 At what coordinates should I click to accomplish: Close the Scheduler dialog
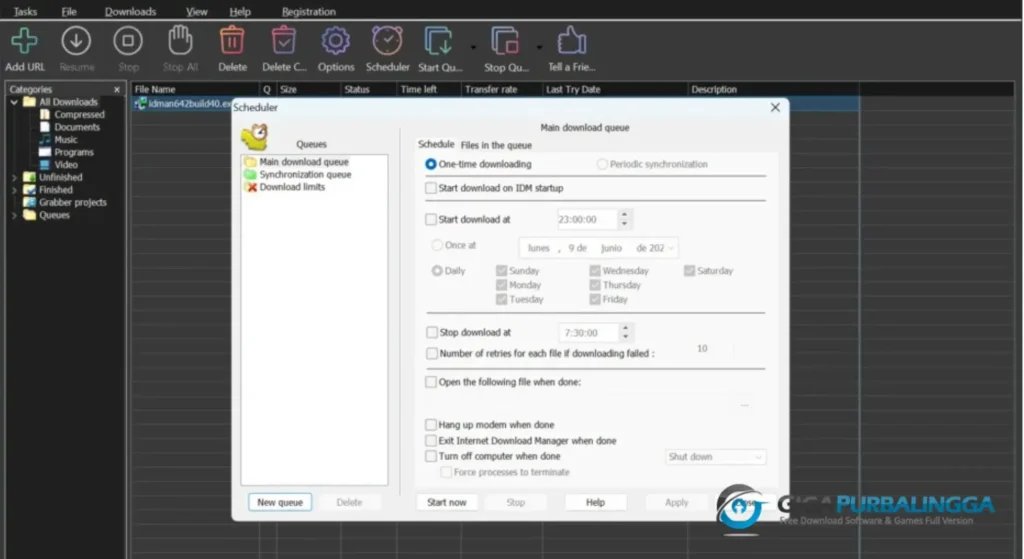click(x=775, y=108)
